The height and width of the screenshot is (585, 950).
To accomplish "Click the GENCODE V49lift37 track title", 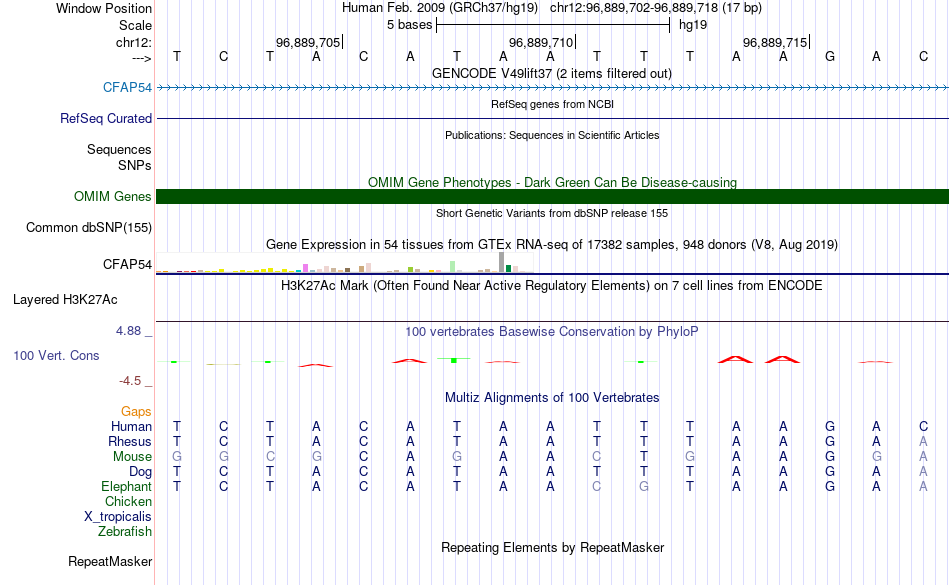I will point(552,73).
